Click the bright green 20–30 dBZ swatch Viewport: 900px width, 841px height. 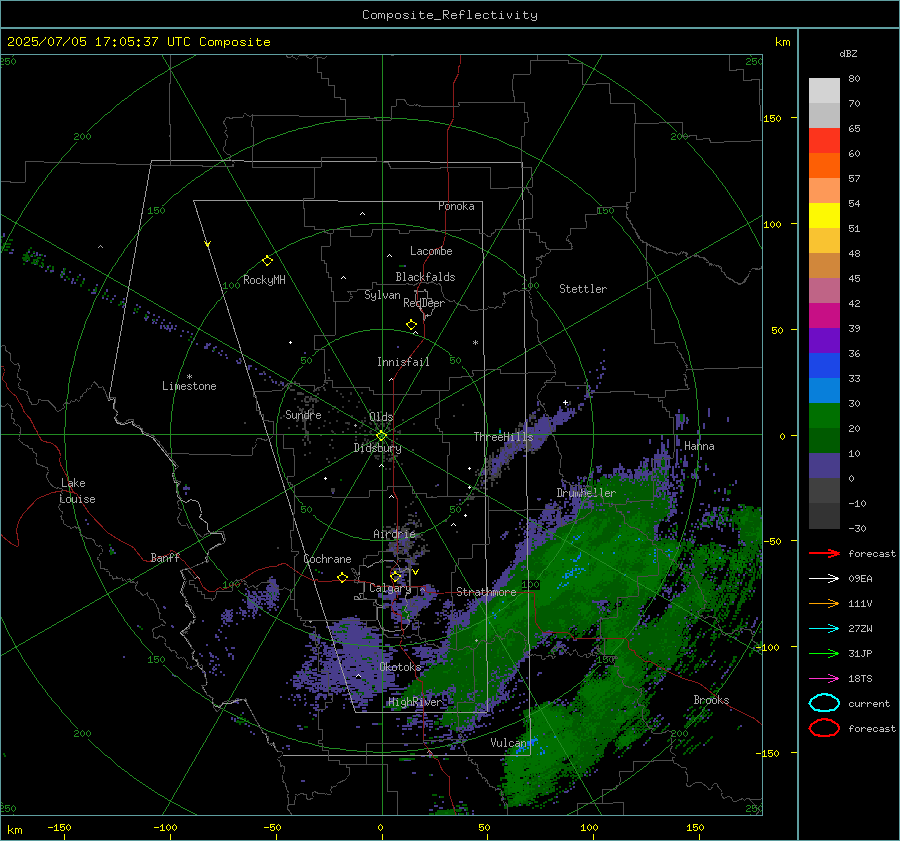pos(824,415)
